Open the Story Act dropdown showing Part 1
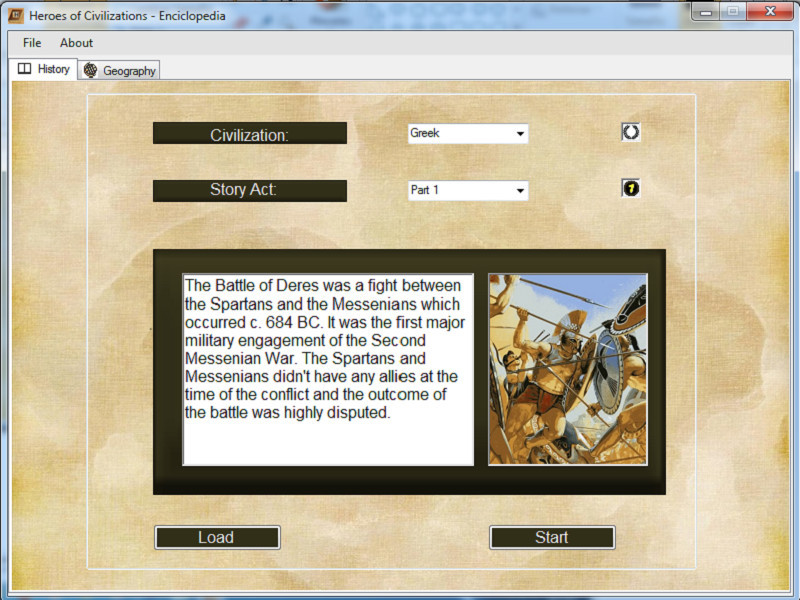This screenshot has height=600, width=800. [x=468, y=190]
